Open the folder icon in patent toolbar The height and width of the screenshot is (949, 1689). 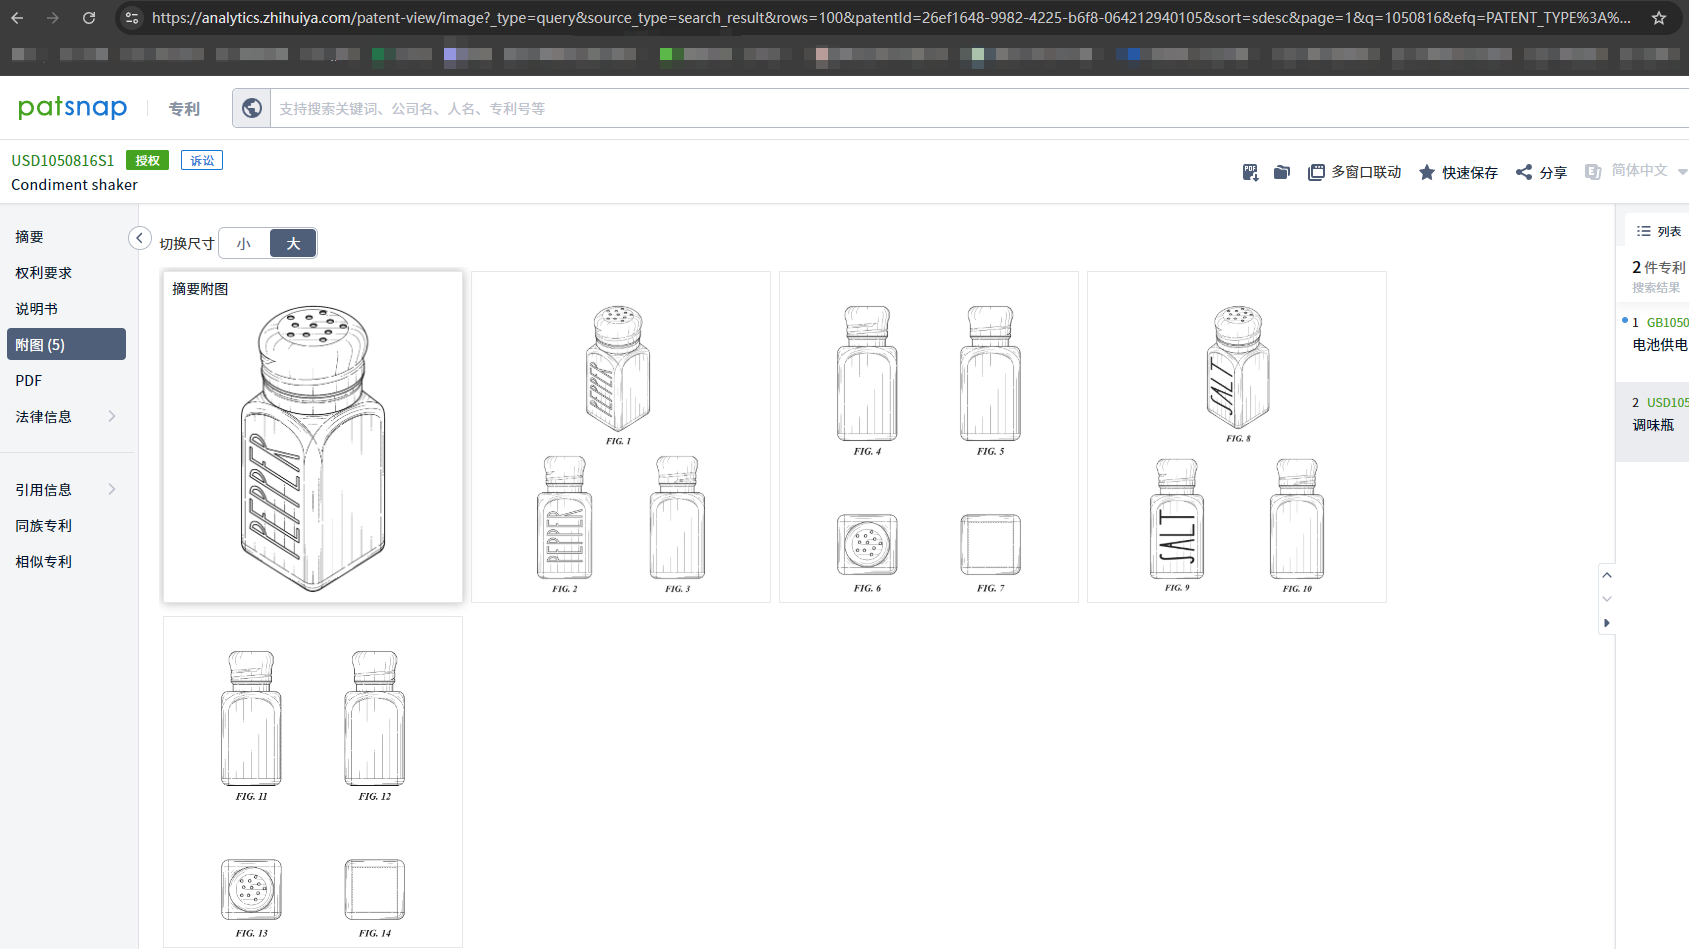pos(1281,172)
